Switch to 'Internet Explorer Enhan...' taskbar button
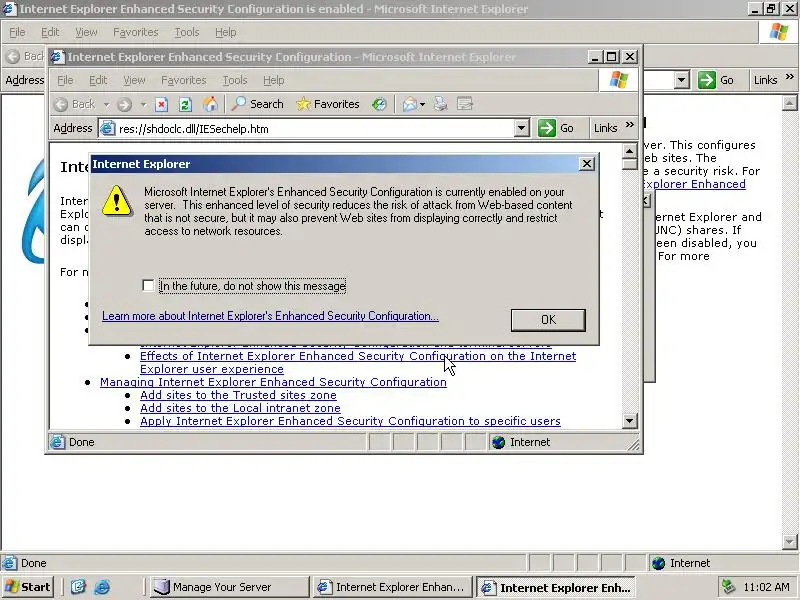800x600 pixels. point(392,587)
